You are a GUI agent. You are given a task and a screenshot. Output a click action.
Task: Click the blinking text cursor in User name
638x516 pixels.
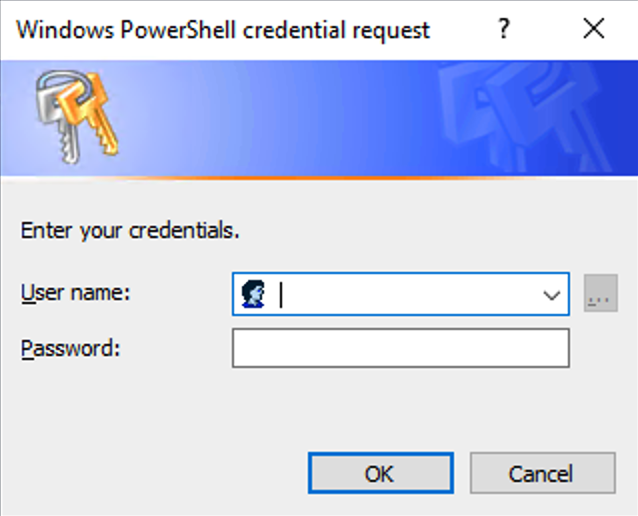pyautogui.click(x=282, y=295)
